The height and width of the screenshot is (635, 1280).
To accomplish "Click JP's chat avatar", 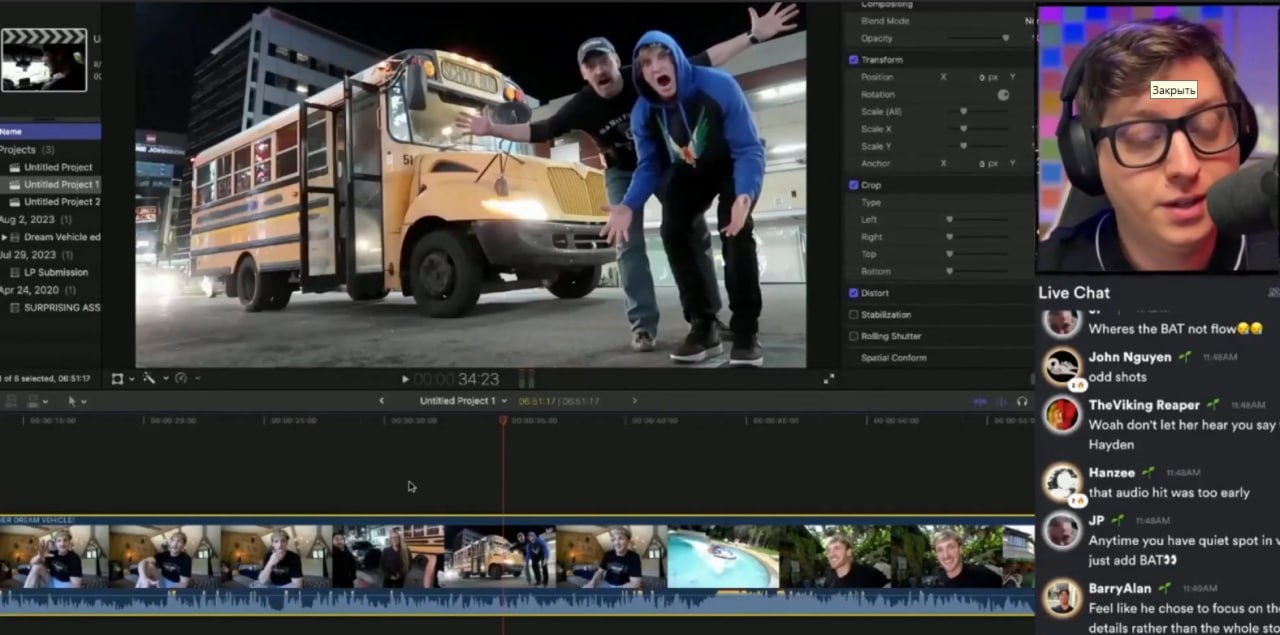I will point(1062,530).
